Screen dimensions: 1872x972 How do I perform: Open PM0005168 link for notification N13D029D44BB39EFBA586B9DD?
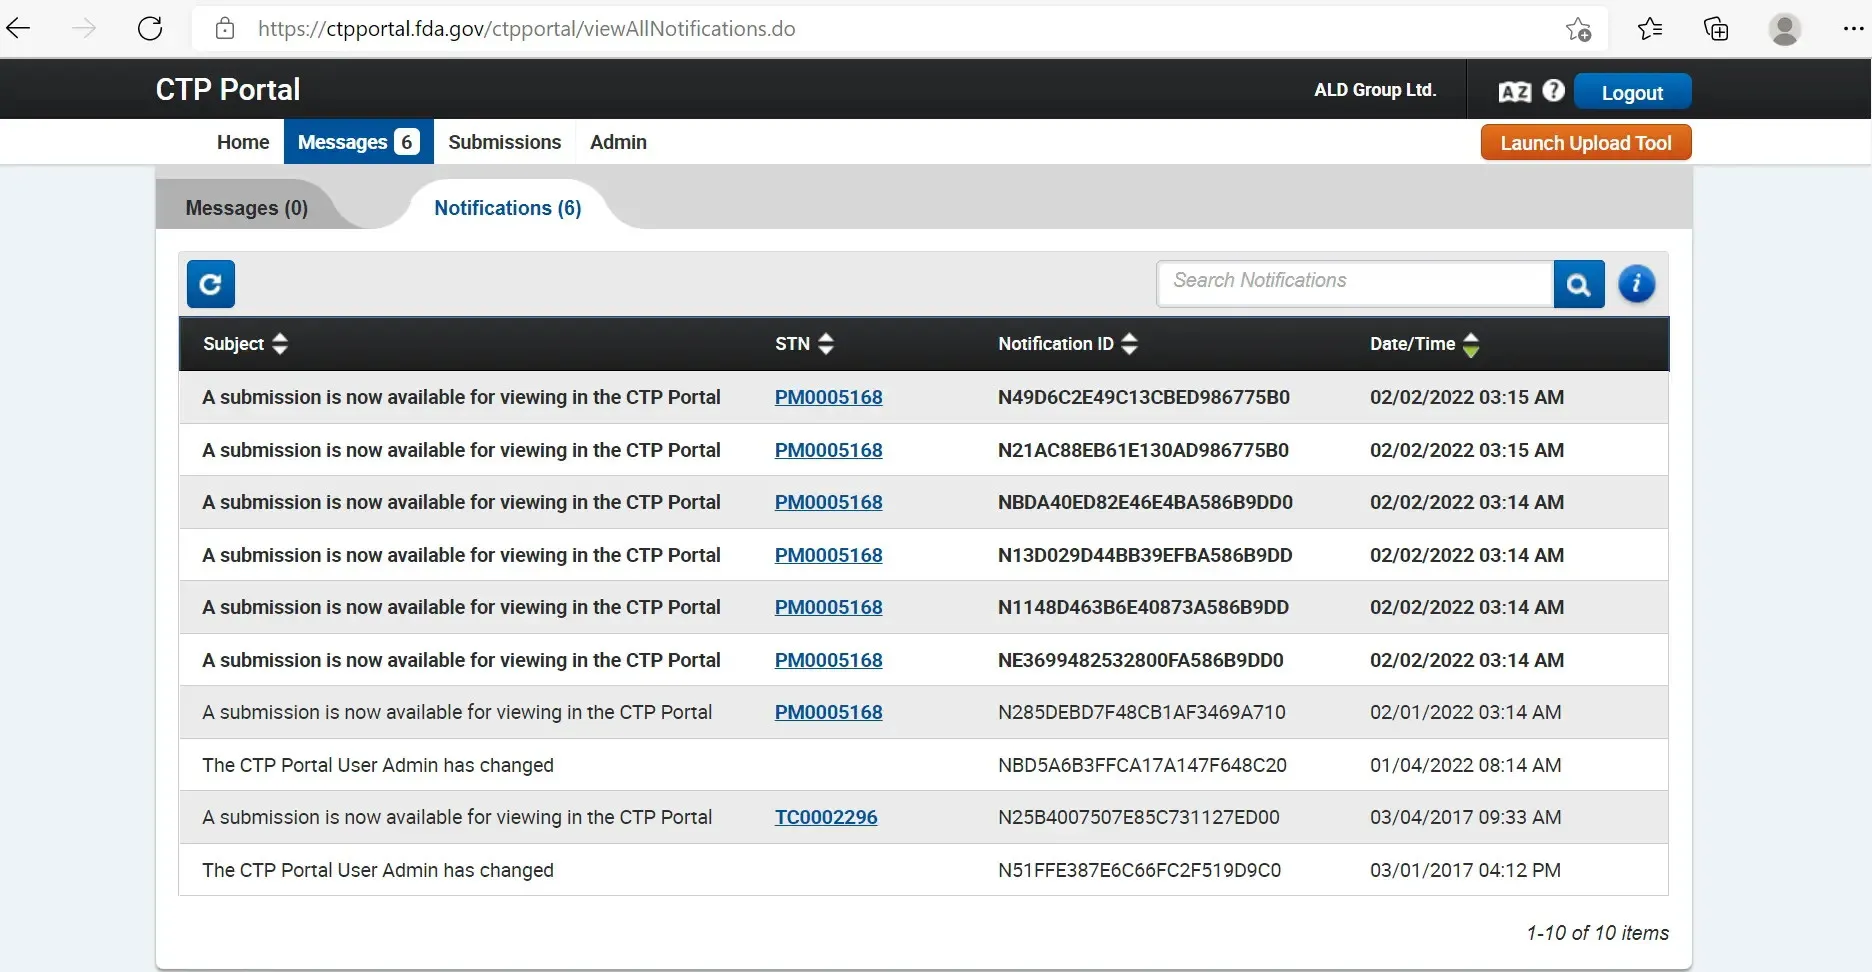coord(829,555)
